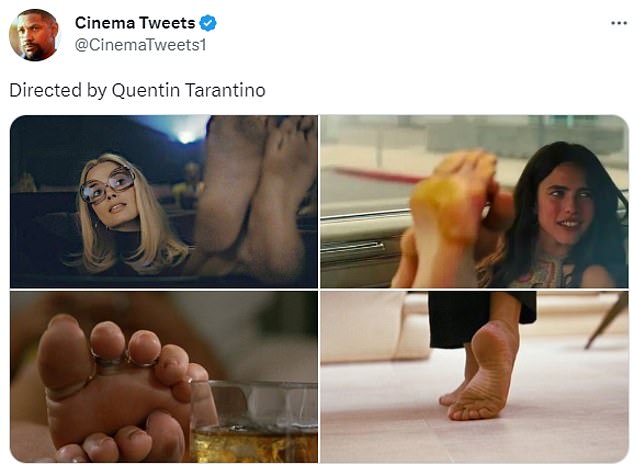The image size is (634, 475).
Task: Open the @CinemaTweets1 handle link
Action: point(140,45)
